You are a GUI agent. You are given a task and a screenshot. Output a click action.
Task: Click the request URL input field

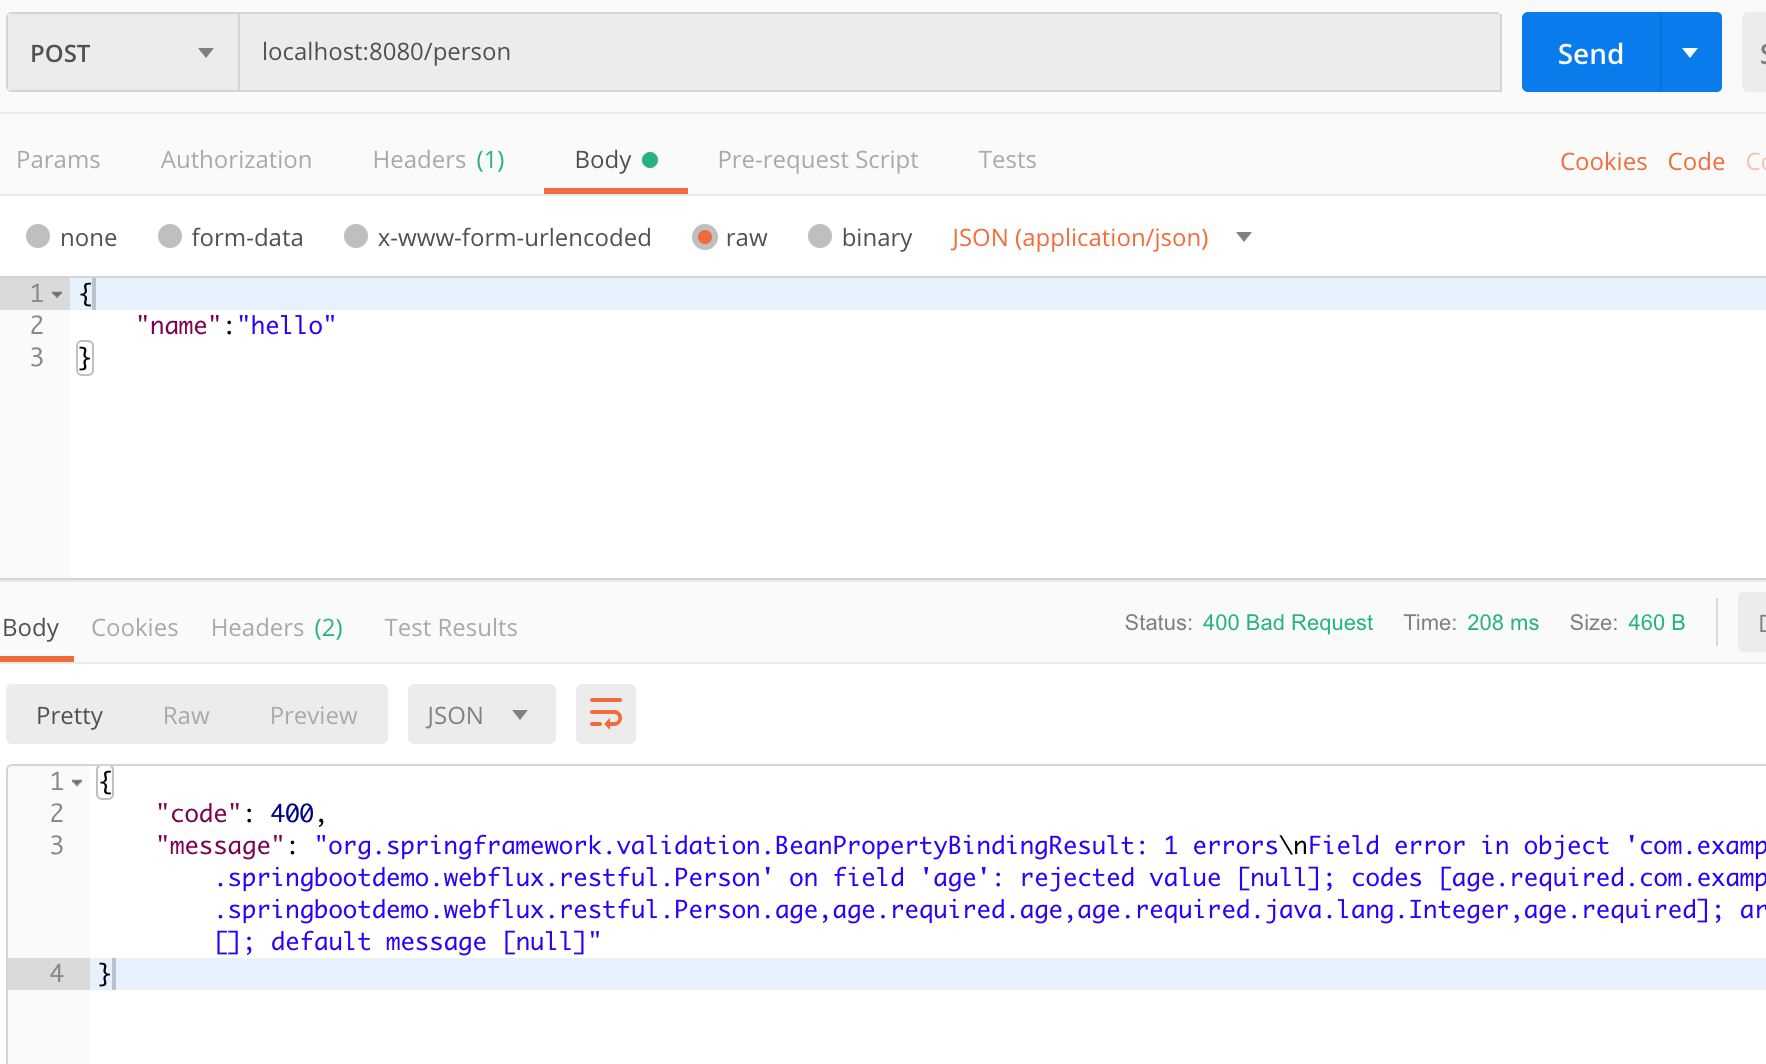[870, 52]
